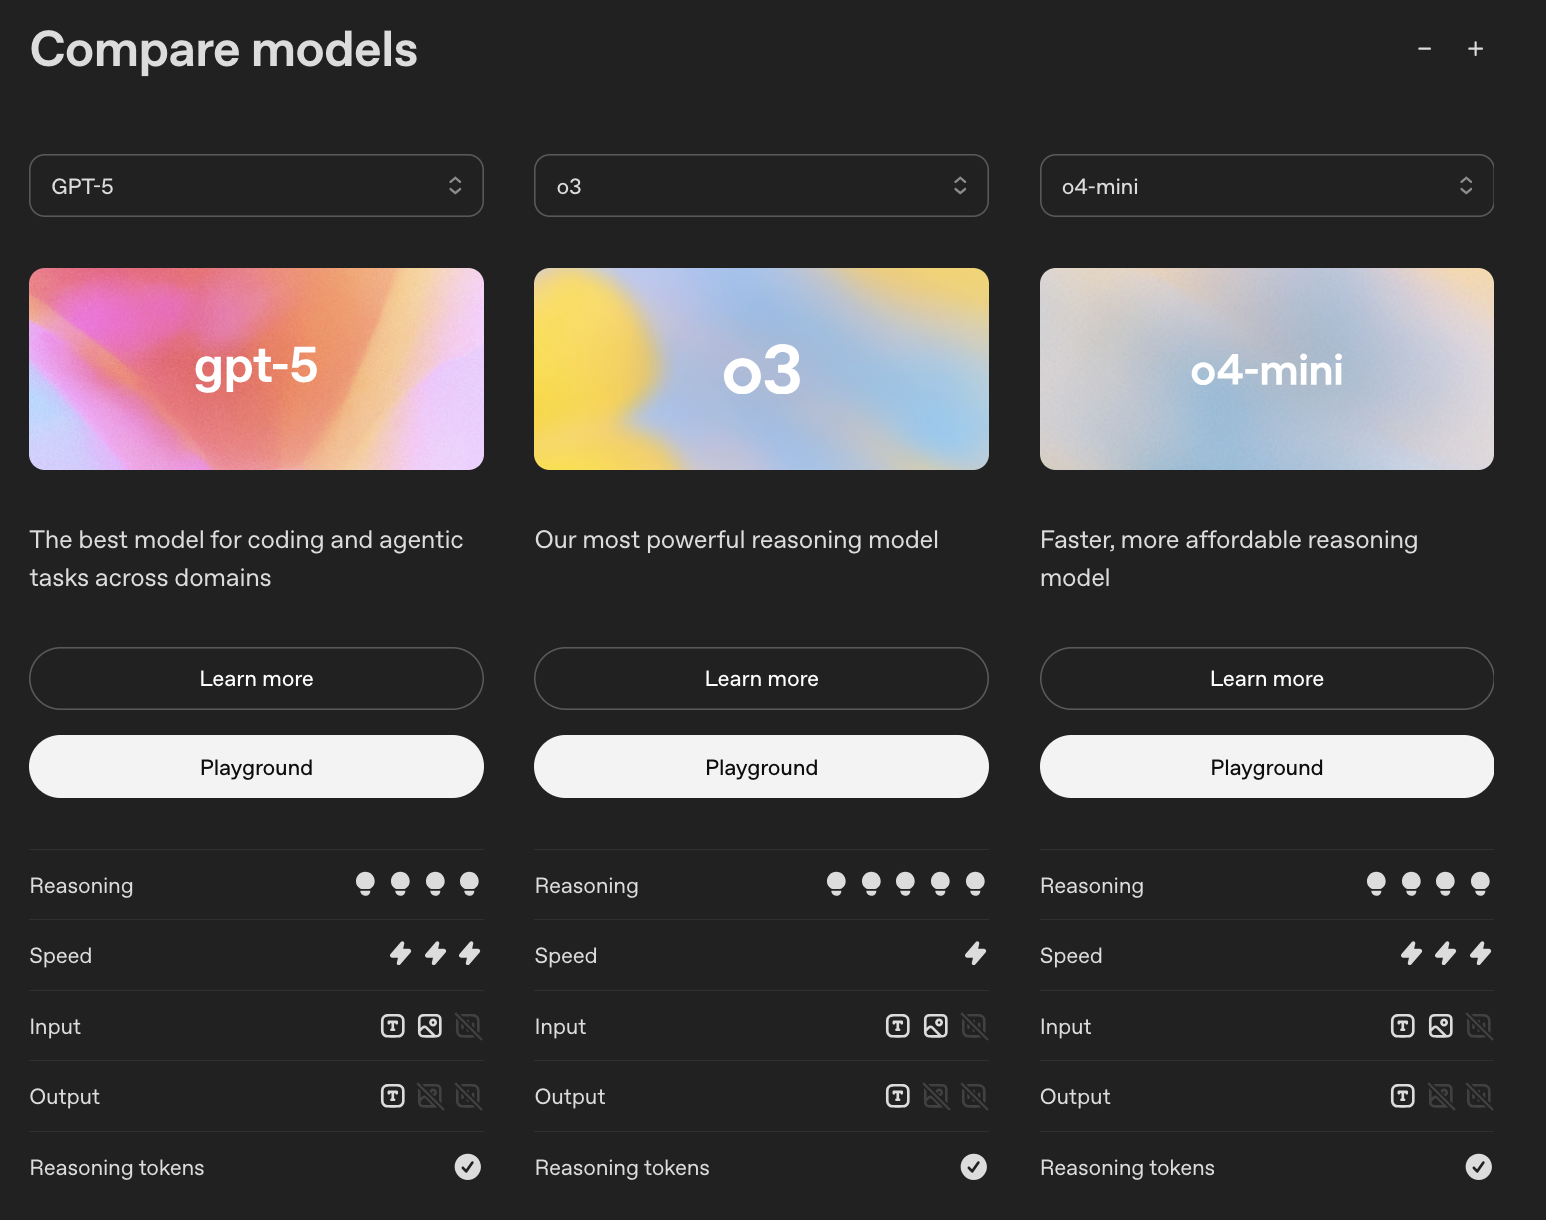Click Reasoning tokens label in o3 column

tap(622, 1168)
